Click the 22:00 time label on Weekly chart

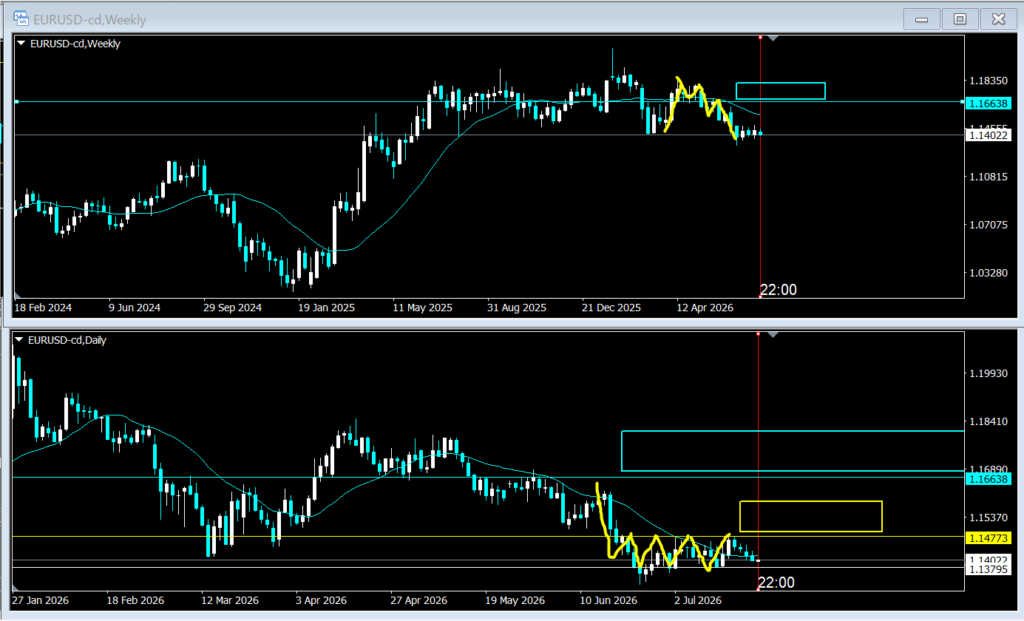778,290
